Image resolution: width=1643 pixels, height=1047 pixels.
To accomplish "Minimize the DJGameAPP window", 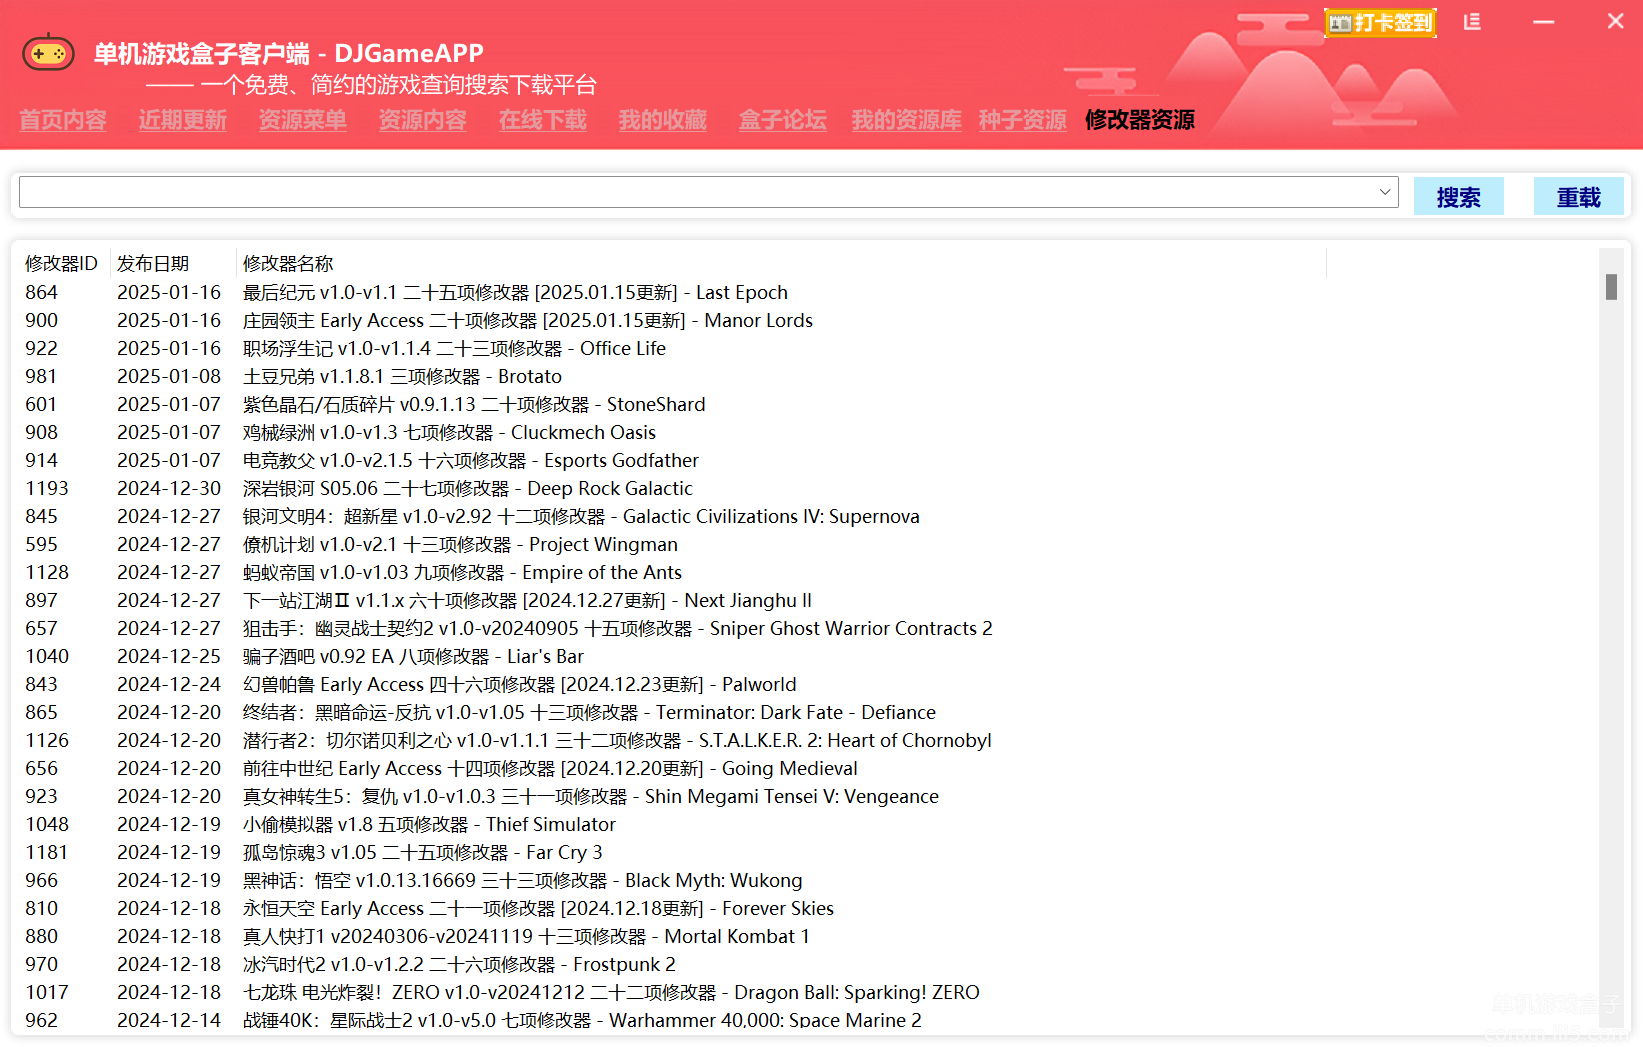I will pos(1544,22).
